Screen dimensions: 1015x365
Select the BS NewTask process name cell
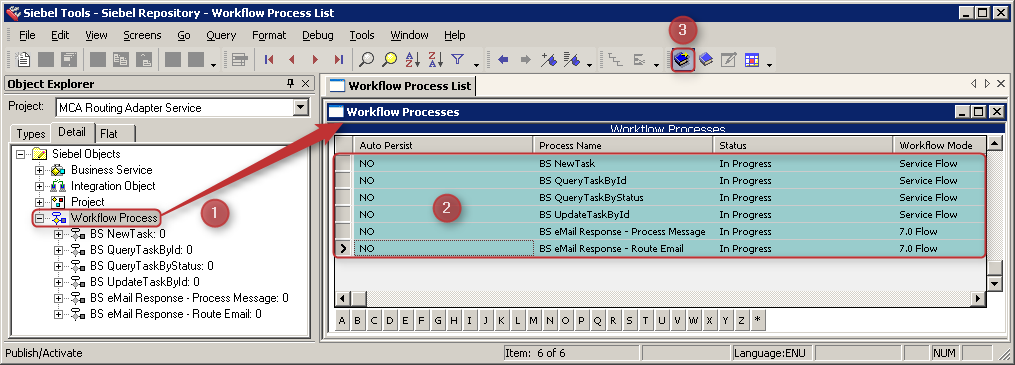coord(623,164)
